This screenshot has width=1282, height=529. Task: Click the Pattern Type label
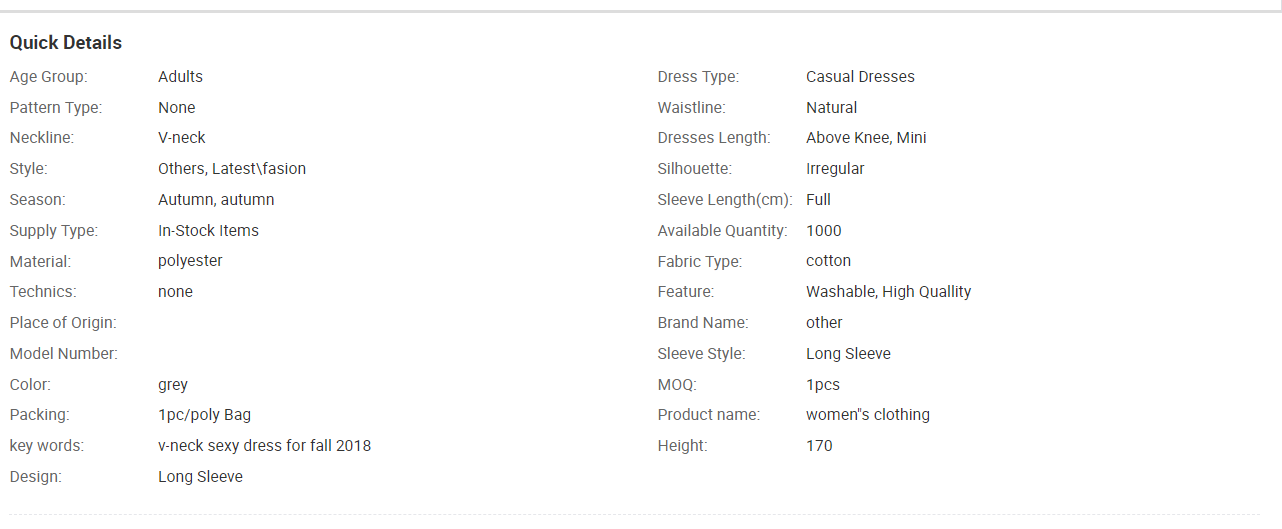[56, 108]
